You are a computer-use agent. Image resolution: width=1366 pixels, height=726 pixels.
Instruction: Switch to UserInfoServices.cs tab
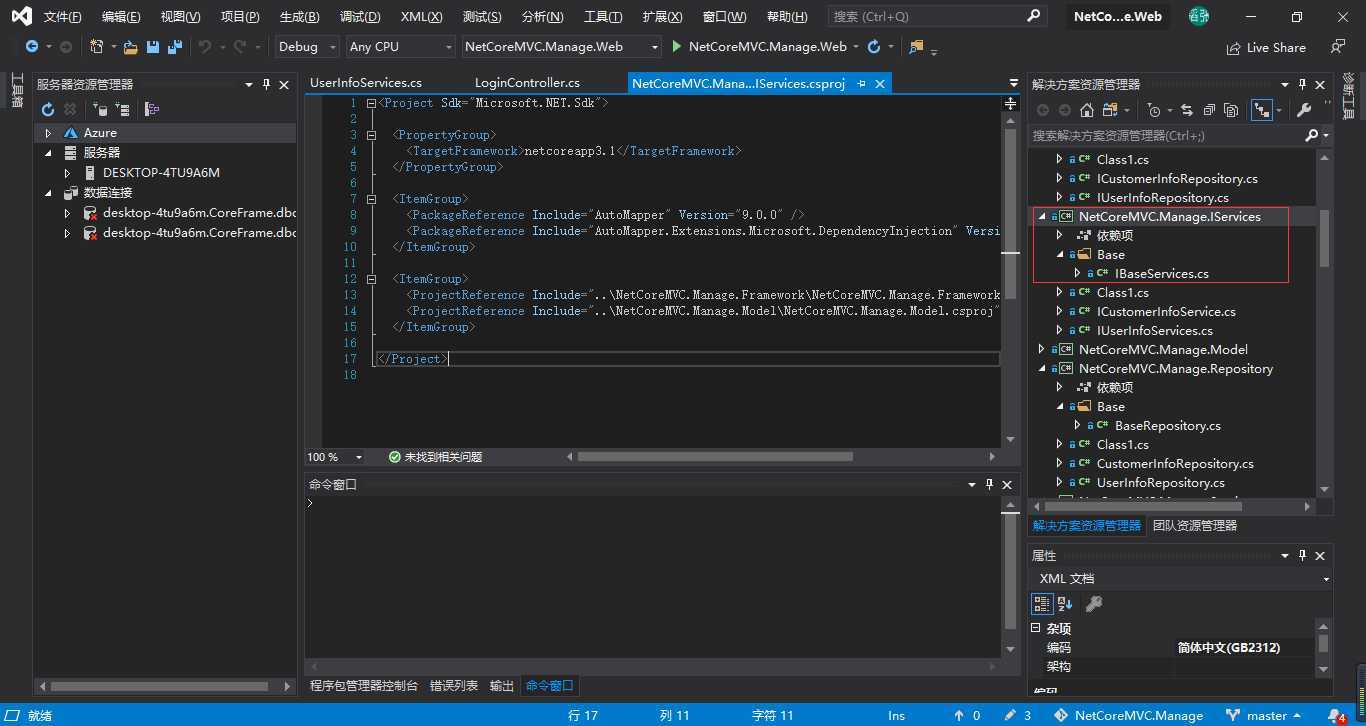tap(366, 83)
